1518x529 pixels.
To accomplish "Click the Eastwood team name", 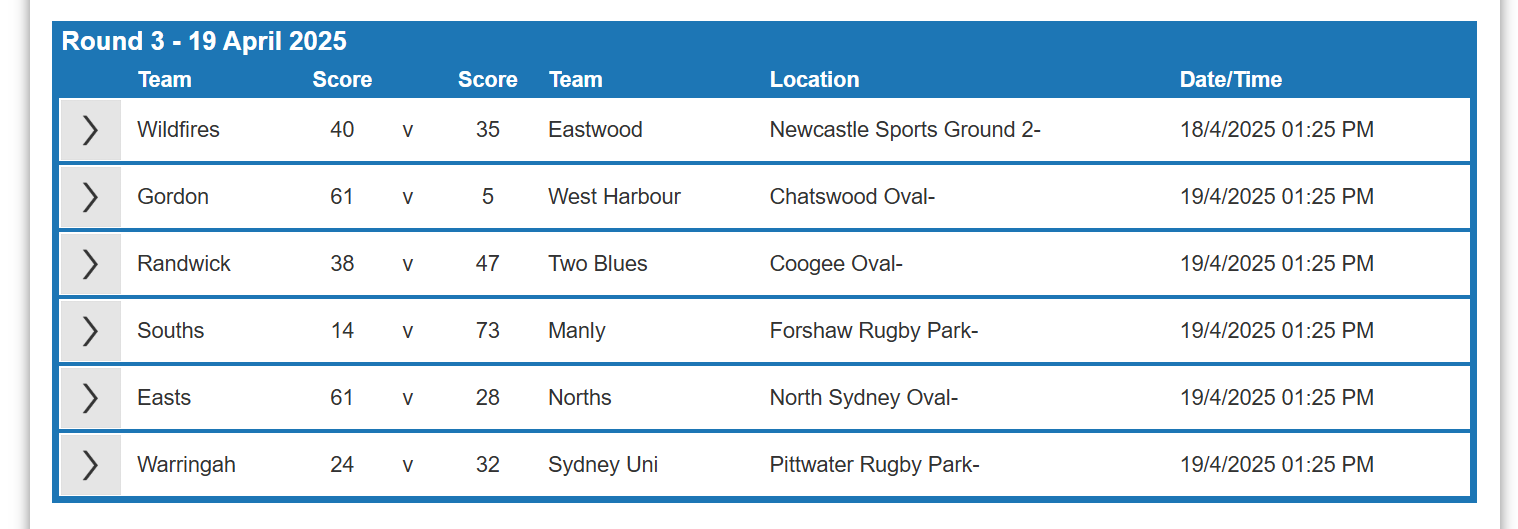I will click(x=595, y=130).
